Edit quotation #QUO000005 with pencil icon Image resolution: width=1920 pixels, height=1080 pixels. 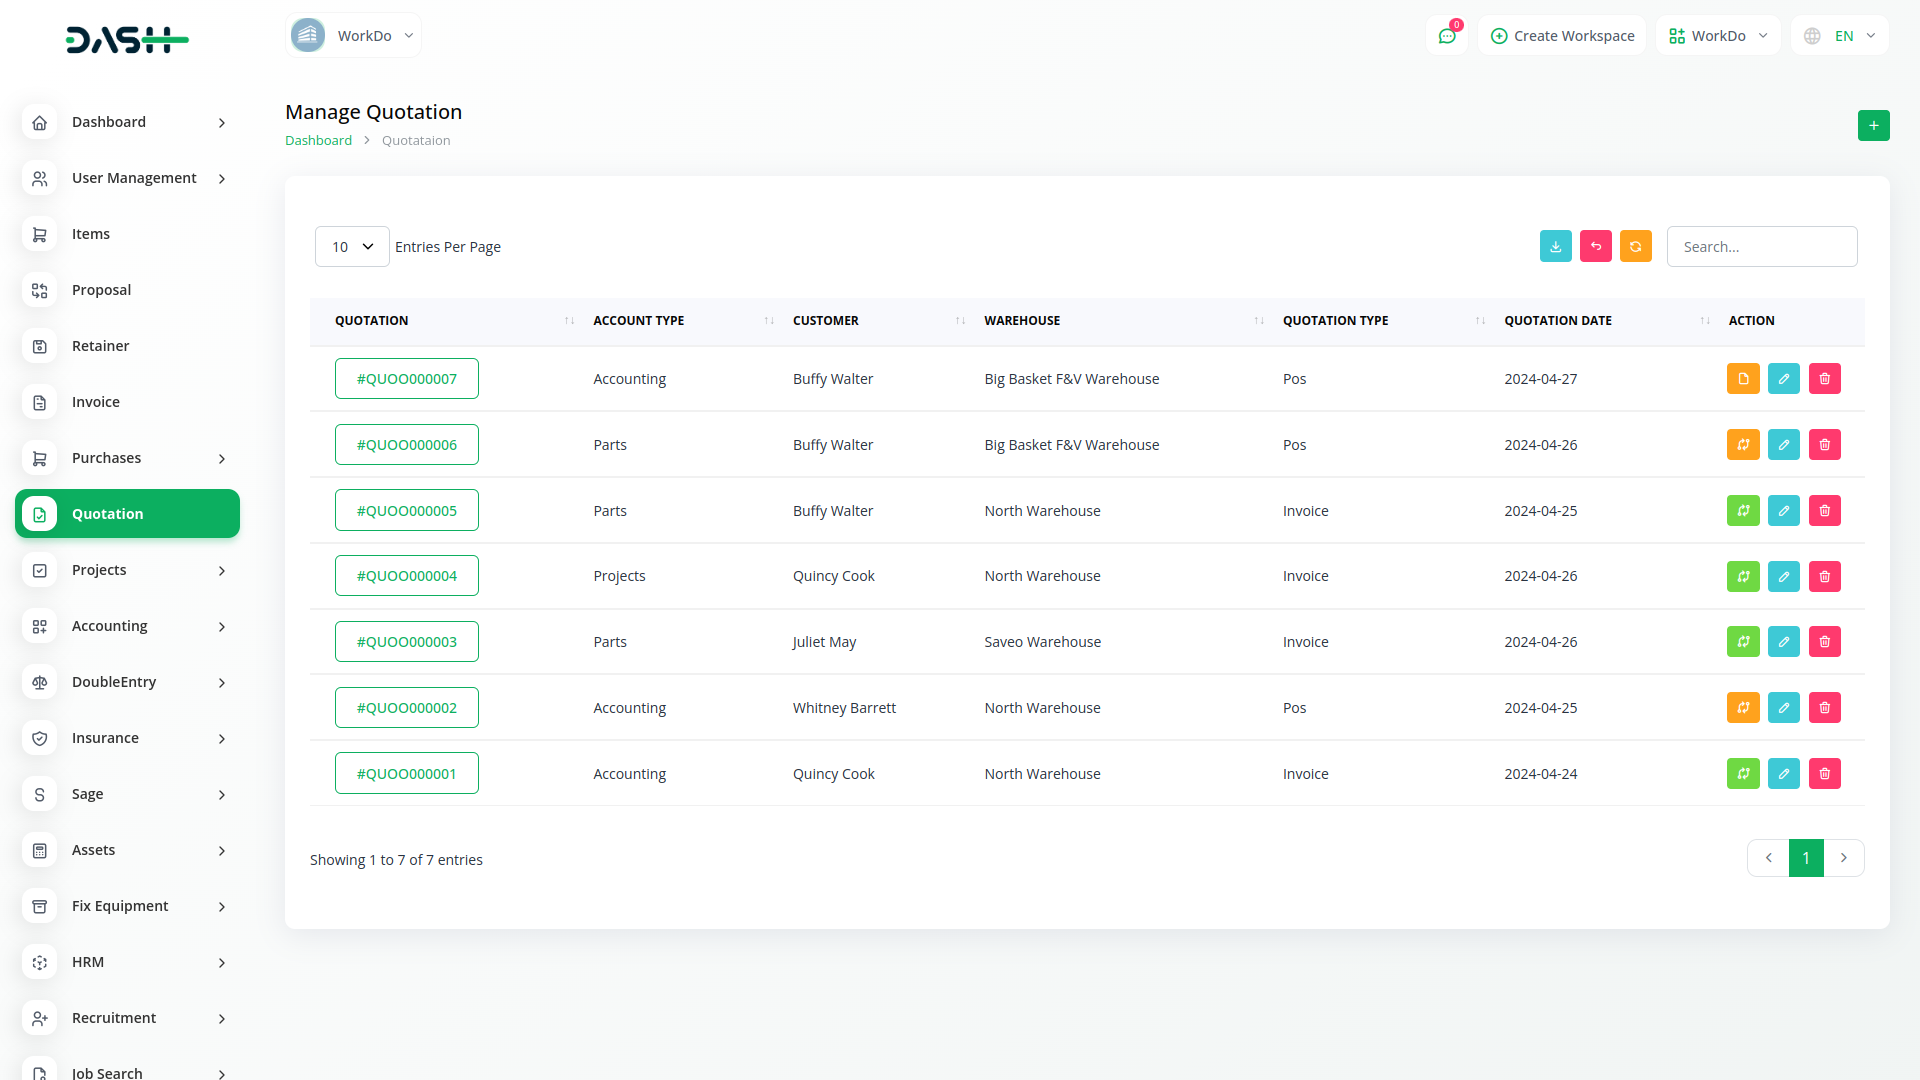1783,511
